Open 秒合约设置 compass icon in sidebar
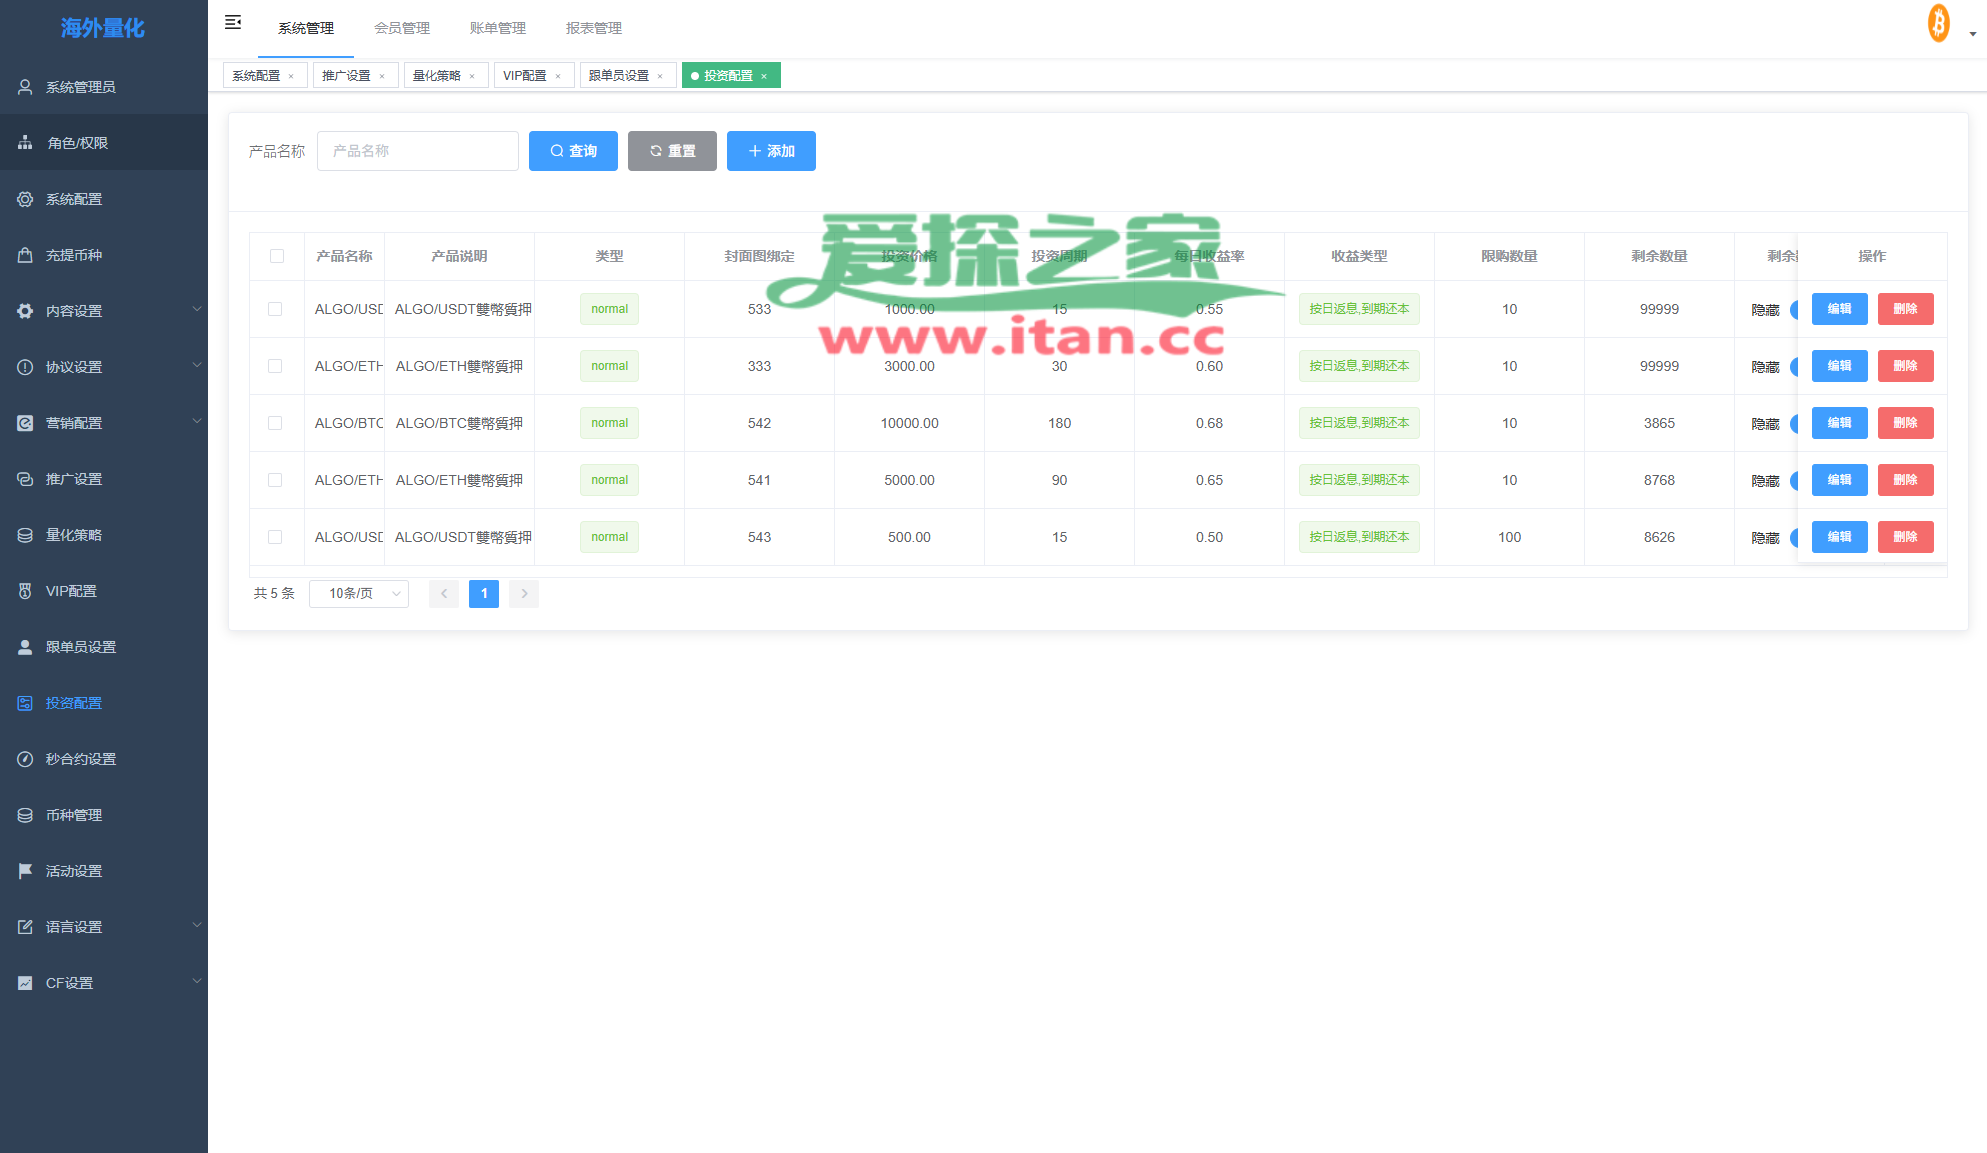This screenshot has height=1153, width=1987. click(x=25, y=759)
